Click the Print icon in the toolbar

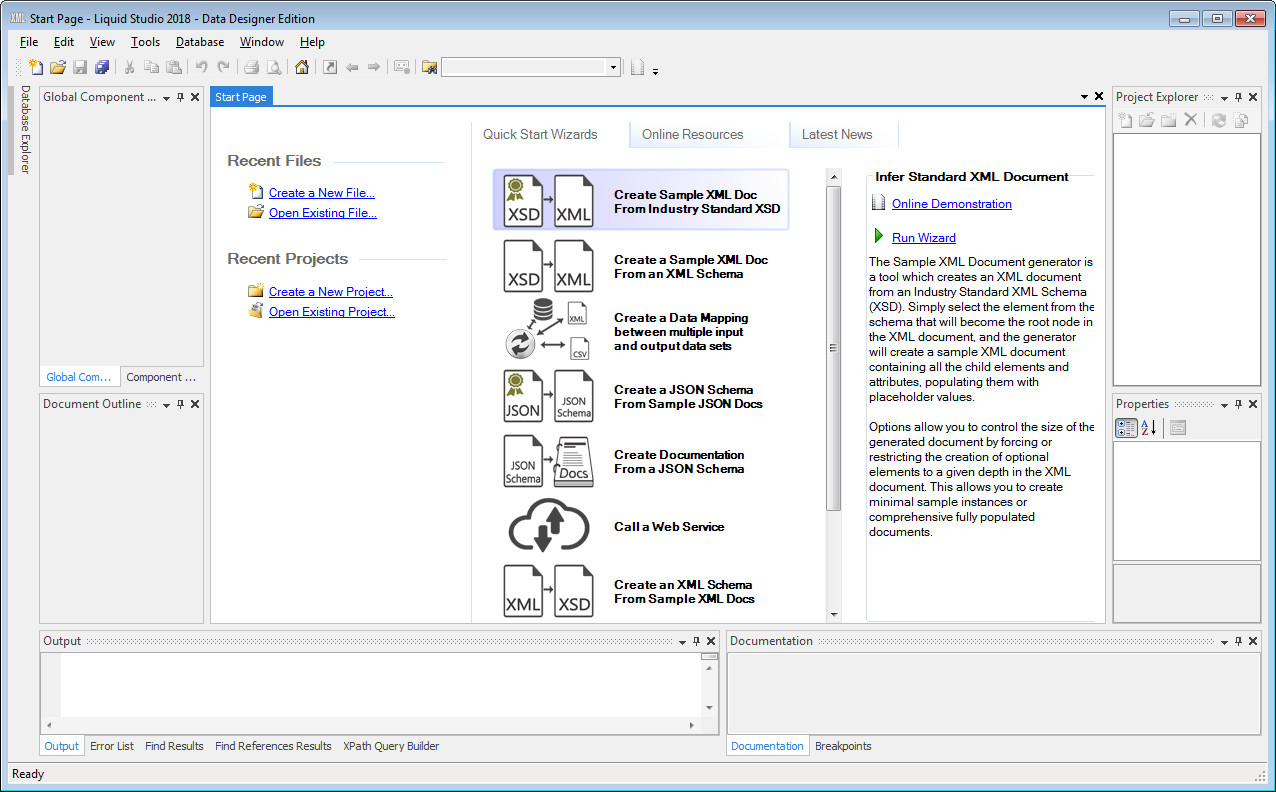pyautogui.click(x=252, y=67)
